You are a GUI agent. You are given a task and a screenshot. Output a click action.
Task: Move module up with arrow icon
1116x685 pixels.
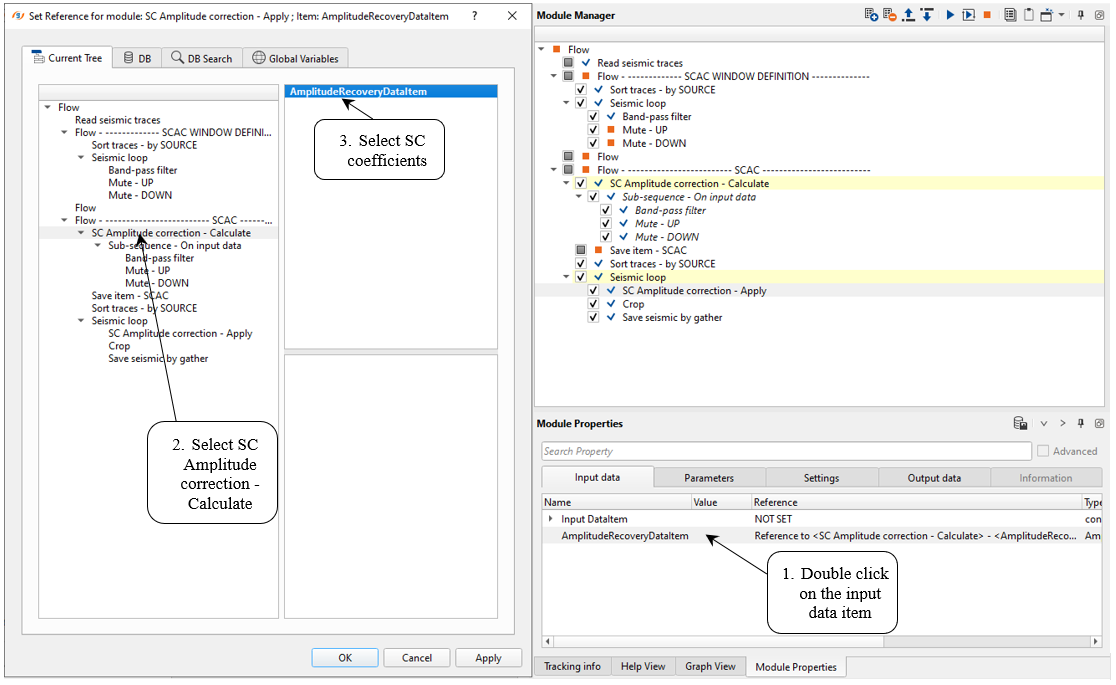[x=908, y=15]
